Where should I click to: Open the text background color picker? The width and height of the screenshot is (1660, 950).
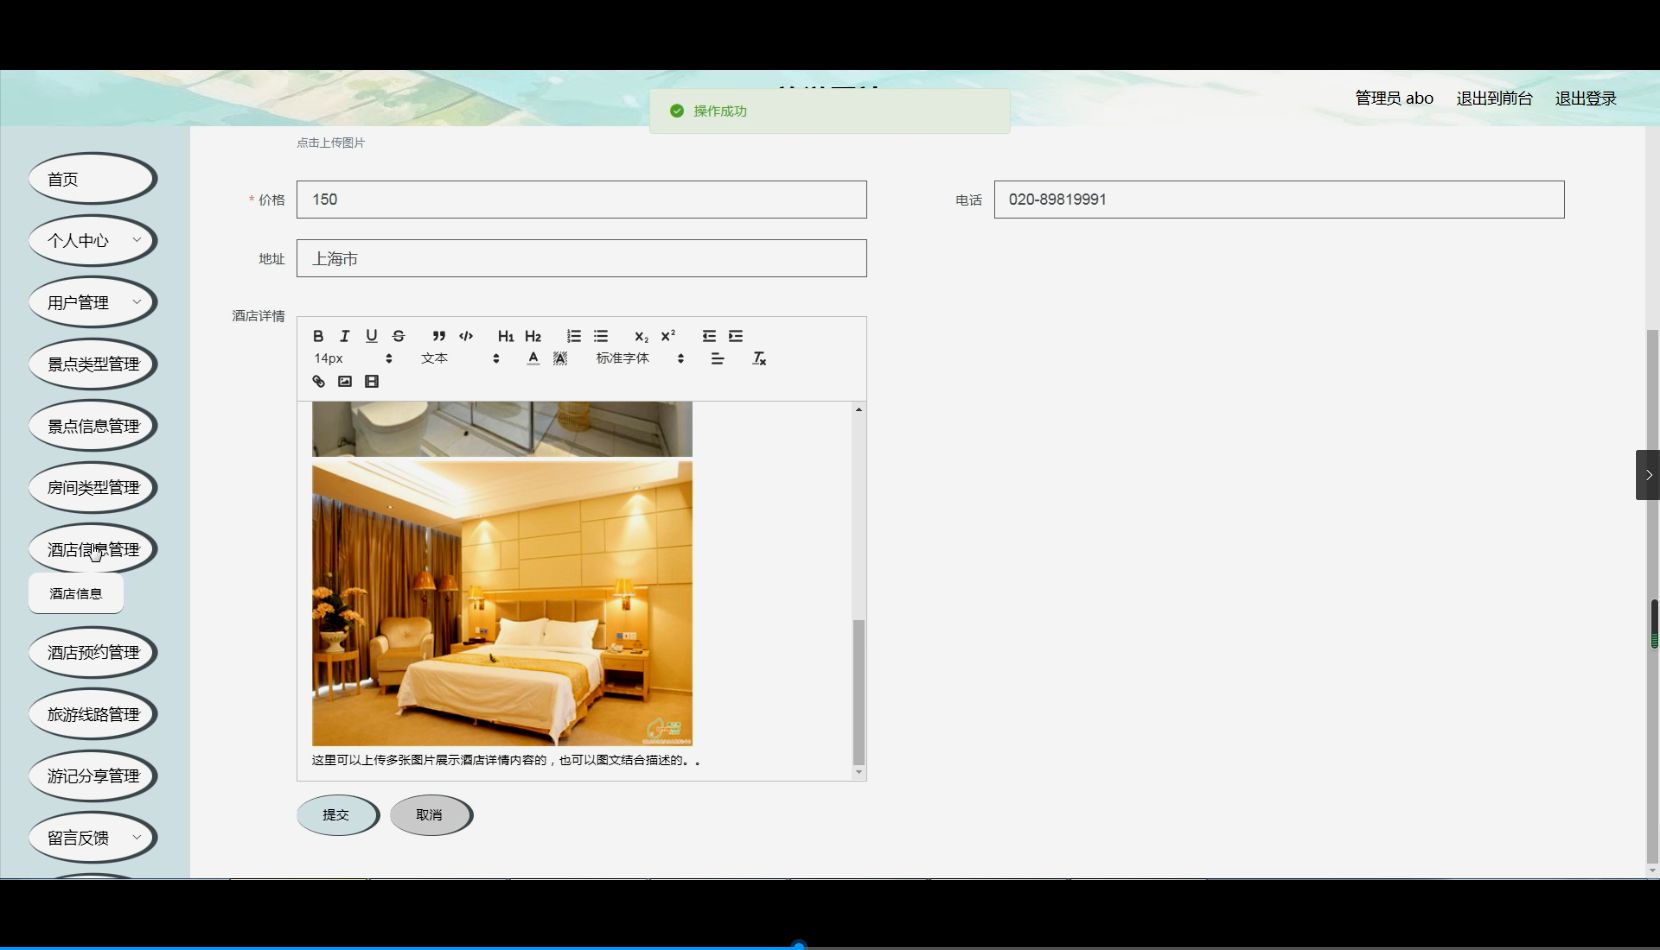560,358
